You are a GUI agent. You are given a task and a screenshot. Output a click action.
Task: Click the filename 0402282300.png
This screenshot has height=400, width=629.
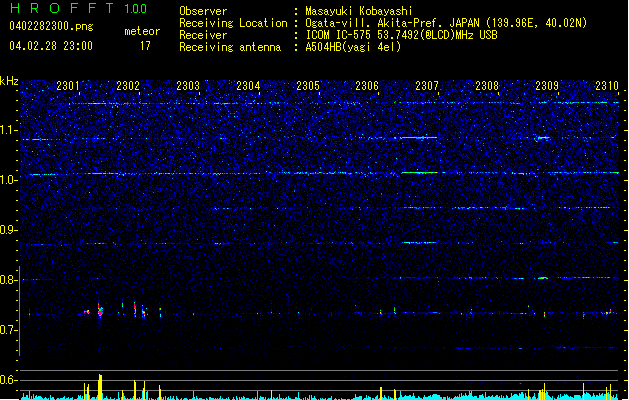coord(51,26)
